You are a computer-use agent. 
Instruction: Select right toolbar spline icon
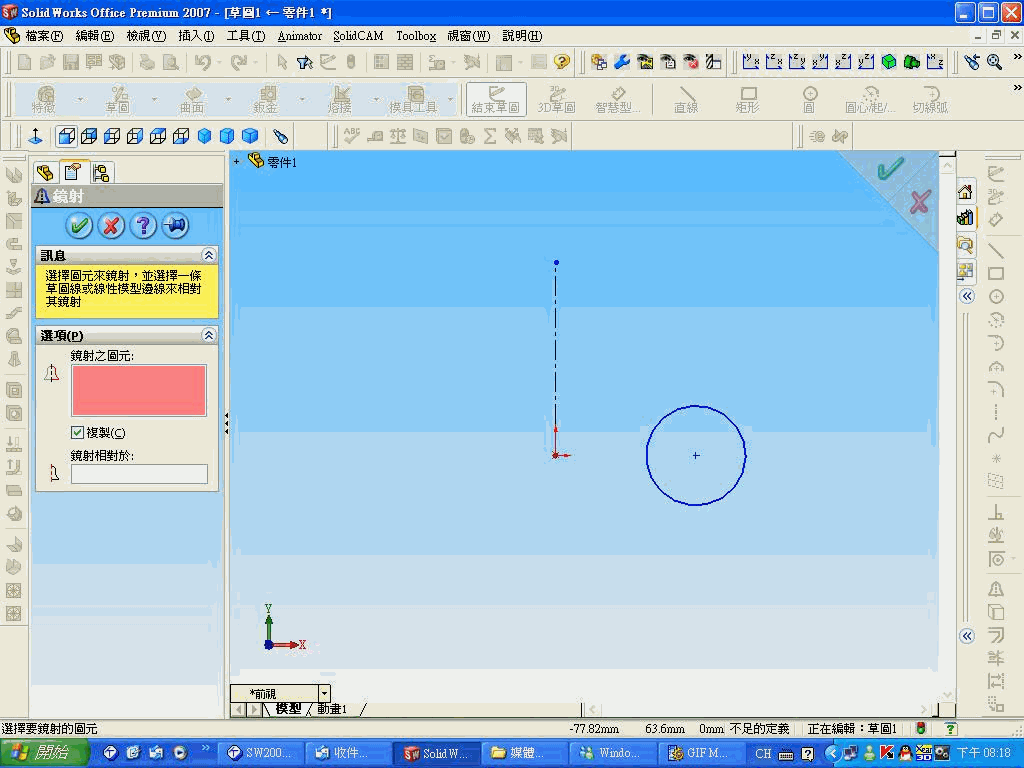pyautogui.click(x=996, y=436)
